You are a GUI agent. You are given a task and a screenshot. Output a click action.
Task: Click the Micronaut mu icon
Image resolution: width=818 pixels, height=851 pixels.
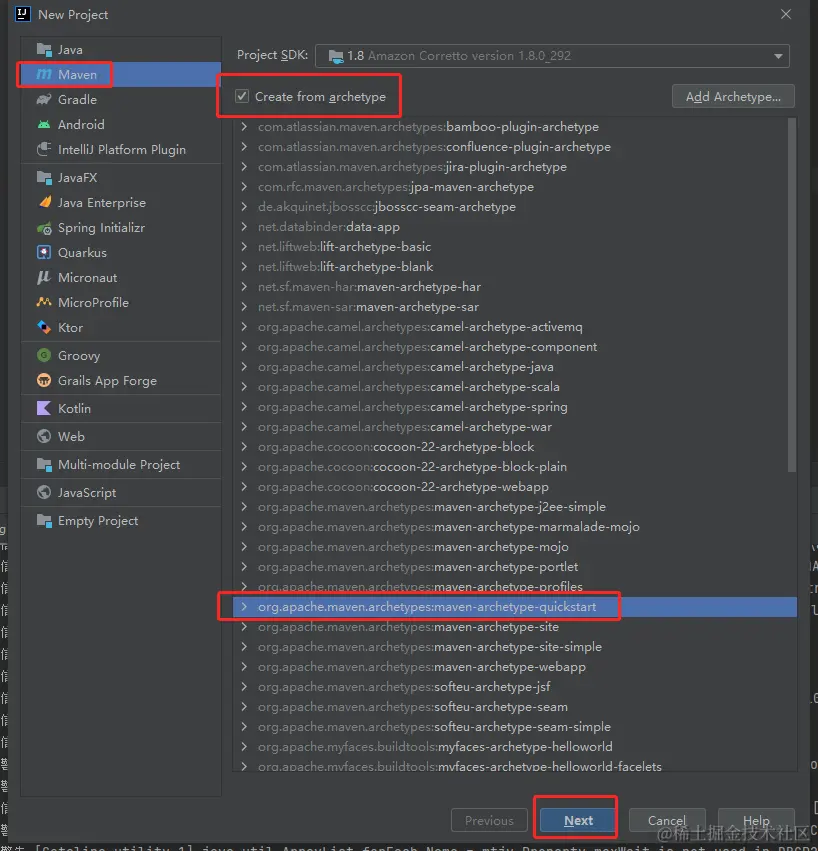(44, 277)
